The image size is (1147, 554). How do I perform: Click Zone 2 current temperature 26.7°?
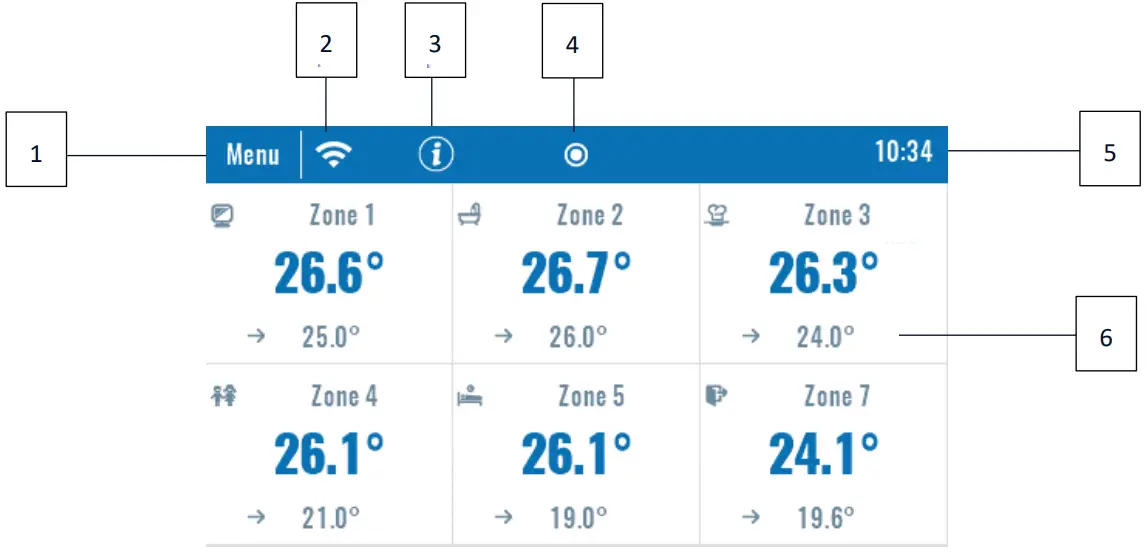(575, 273)
